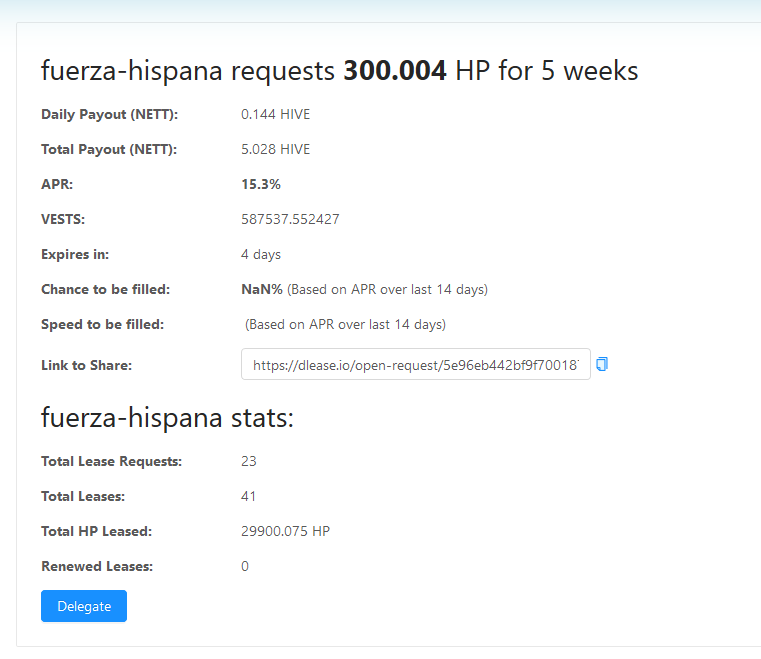The height and width of the screenshot is (659, 761).
Task: Click the 'Total Payout (NETT):' label
Action: click(x=109, y=149)
